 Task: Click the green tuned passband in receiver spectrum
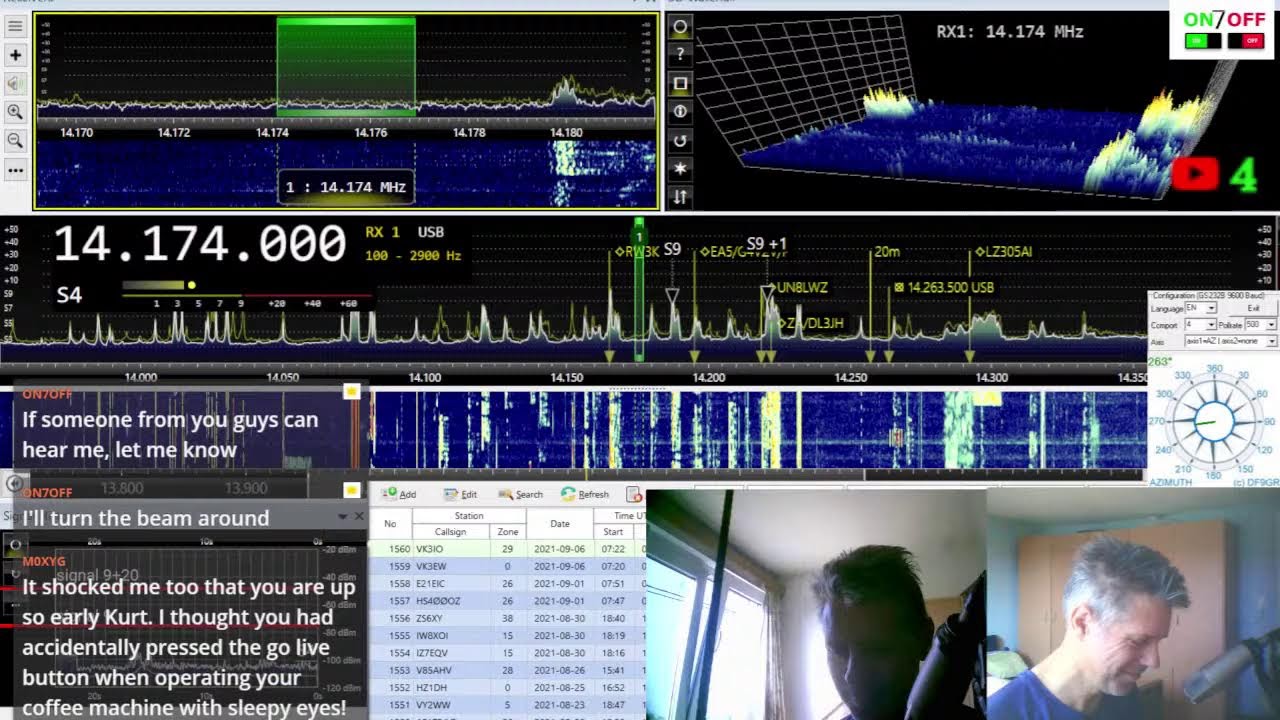[346, 66]
